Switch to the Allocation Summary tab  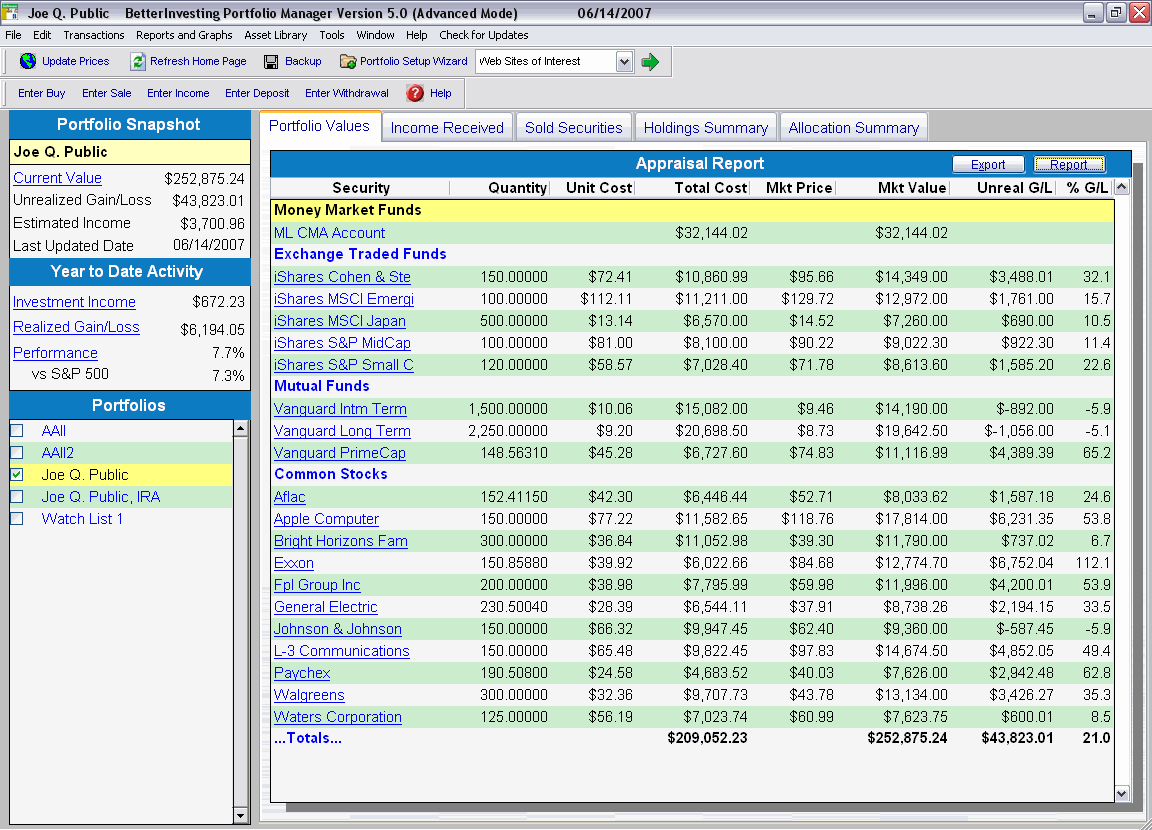point(854,126)
